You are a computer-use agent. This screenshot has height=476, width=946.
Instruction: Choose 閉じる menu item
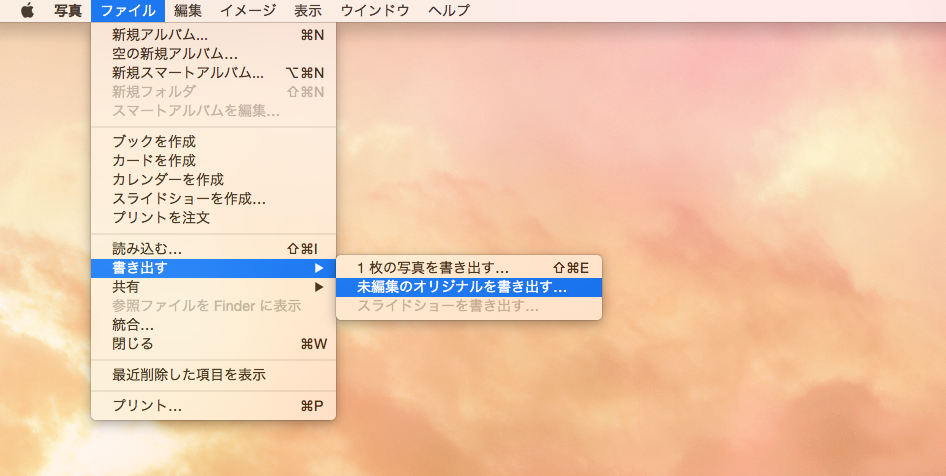(213, 344)
